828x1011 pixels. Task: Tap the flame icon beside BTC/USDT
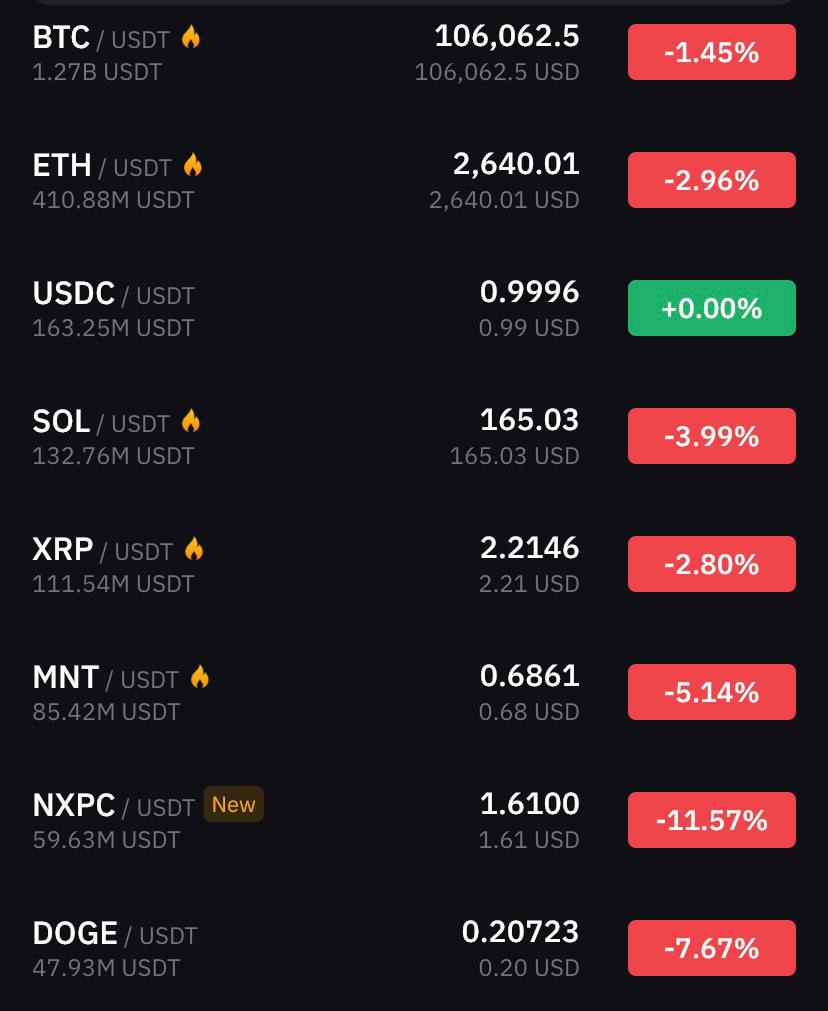[191, 37]
